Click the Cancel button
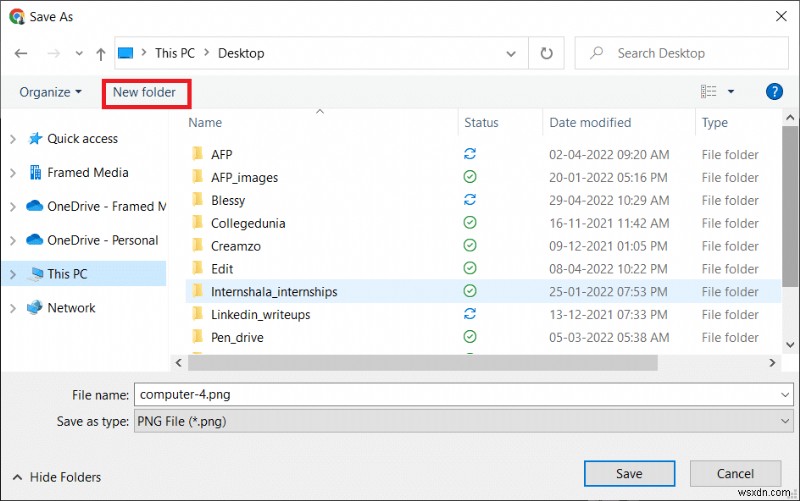Image resolution: width=800 pixels, height=501 pixels. pyautogui.click(x=735, y=473)
